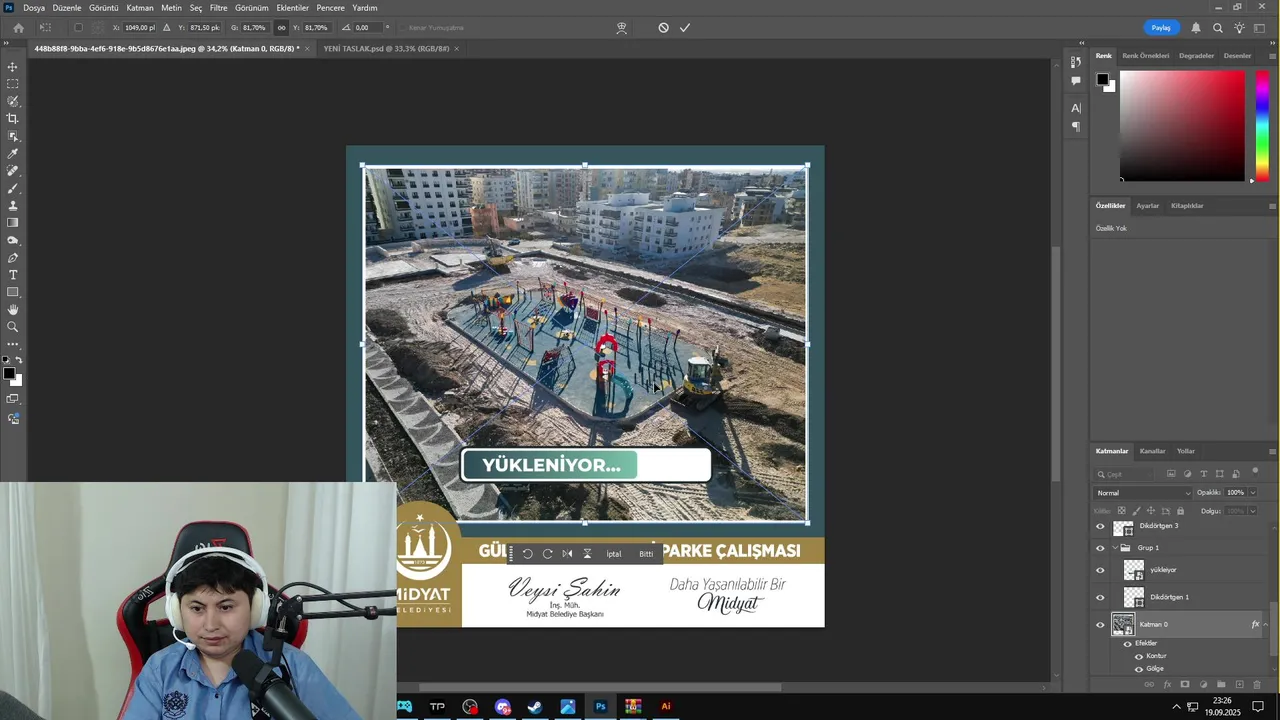
Task: Switch to the Kanallar tab
Action: pos(1152,451)
